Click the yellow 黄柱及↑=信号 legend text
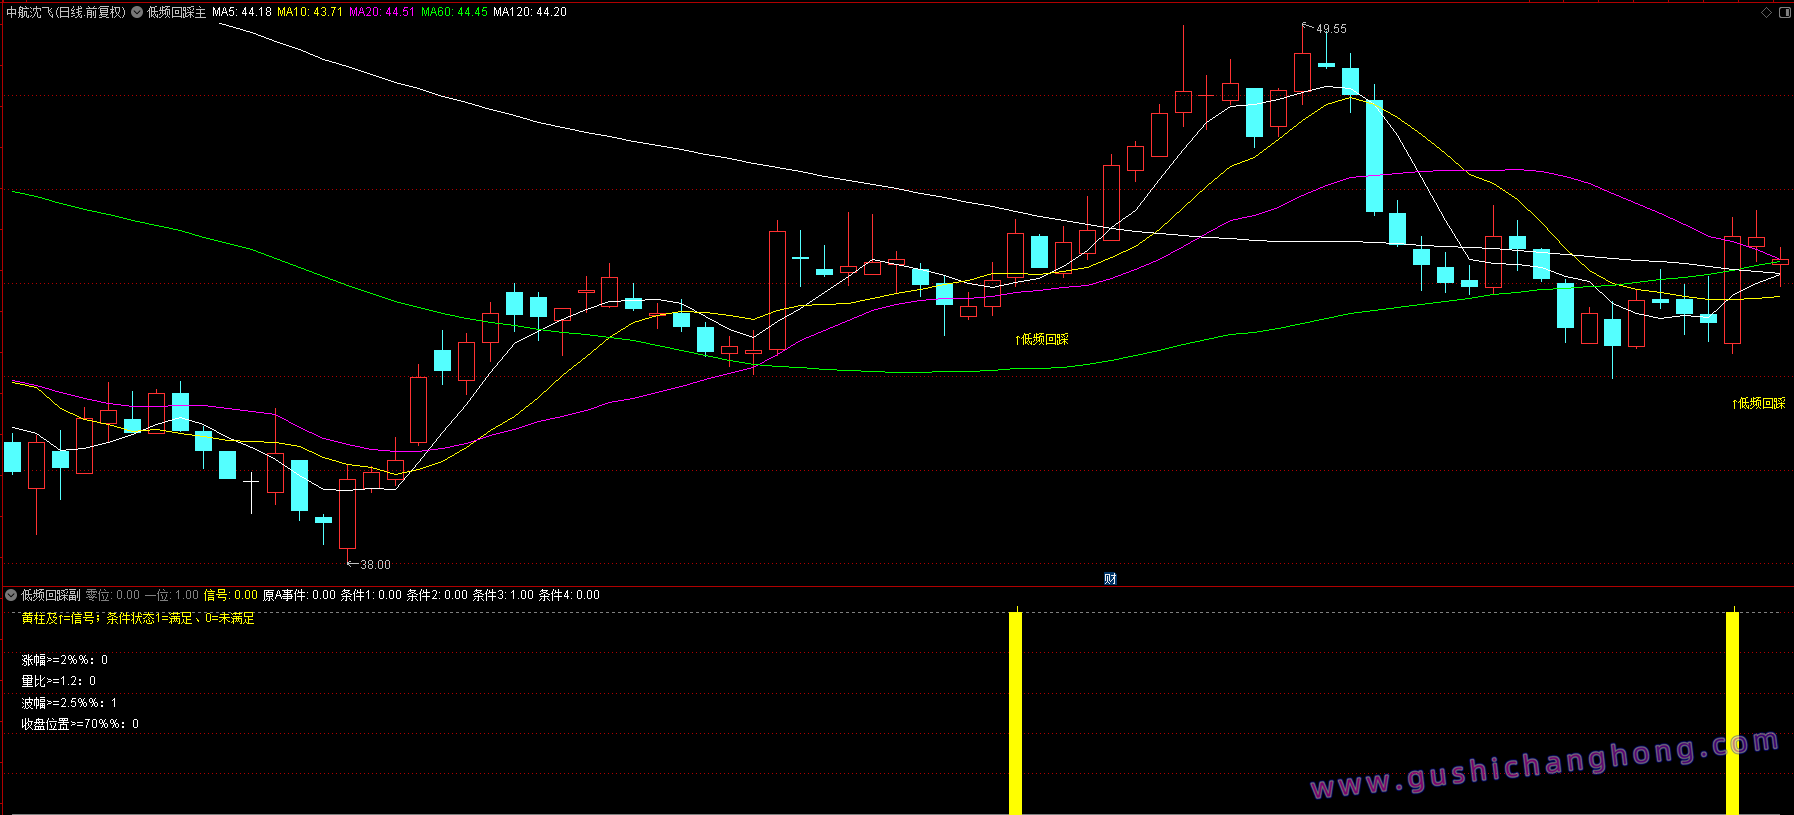 [x=138, y=619]
